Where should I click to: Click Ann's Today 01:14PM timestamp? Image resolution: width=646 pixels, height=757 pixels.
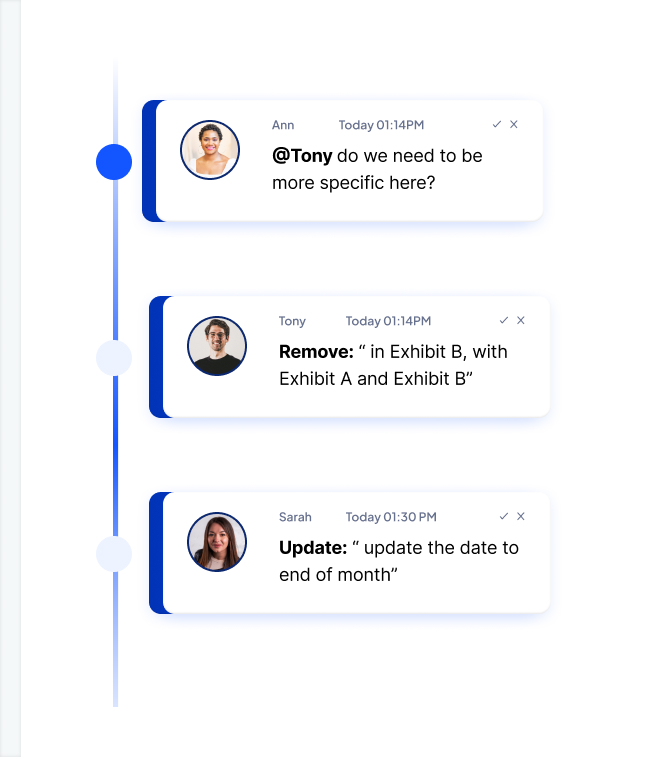point(381,125)
